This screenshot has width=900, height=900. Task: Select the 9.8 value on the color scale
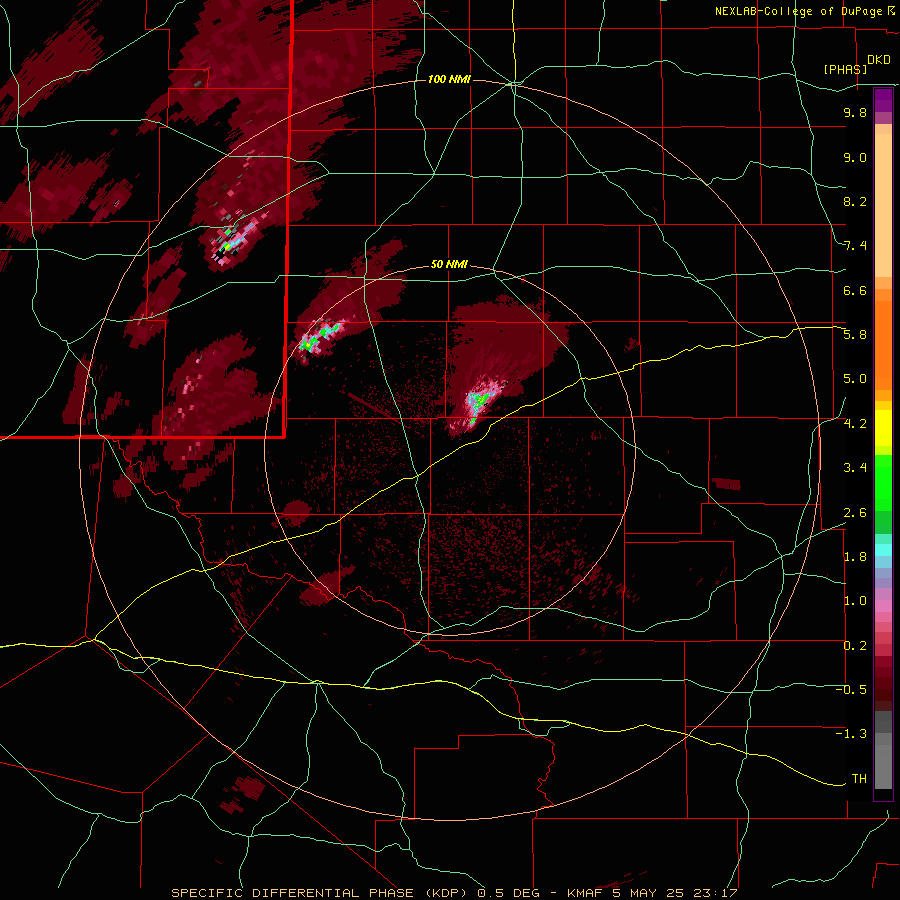coord(855,112)
